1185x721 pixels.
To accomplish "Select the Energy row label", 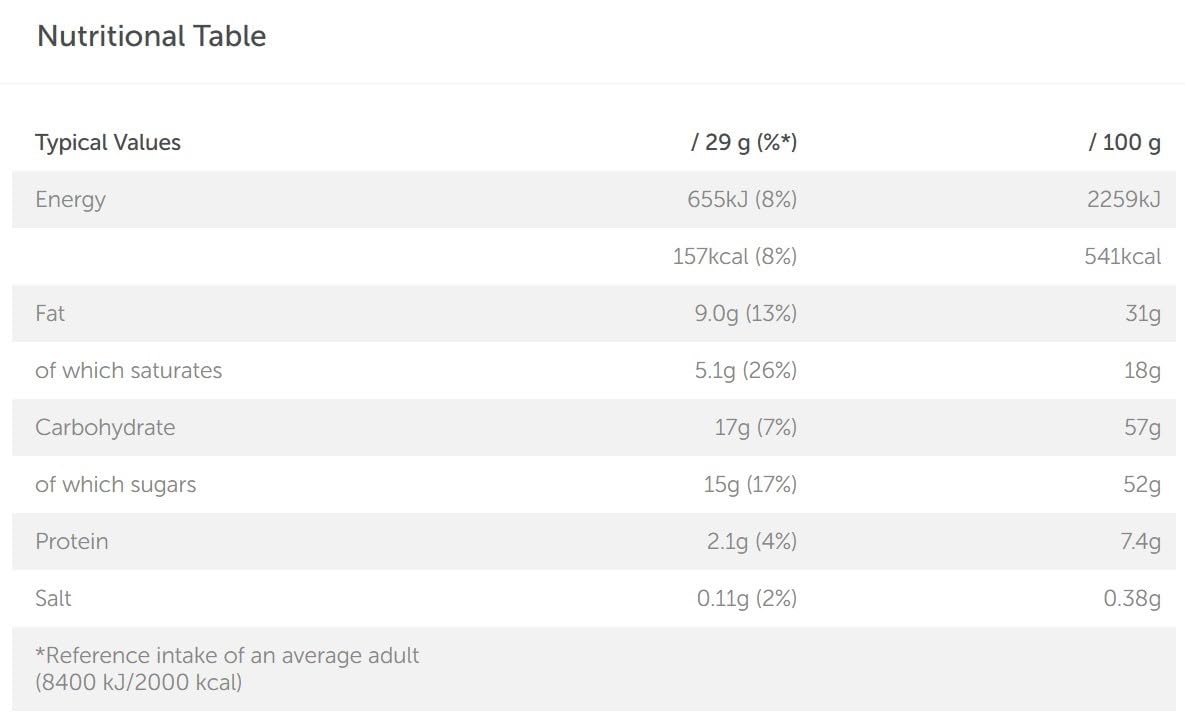I will 70,200.
